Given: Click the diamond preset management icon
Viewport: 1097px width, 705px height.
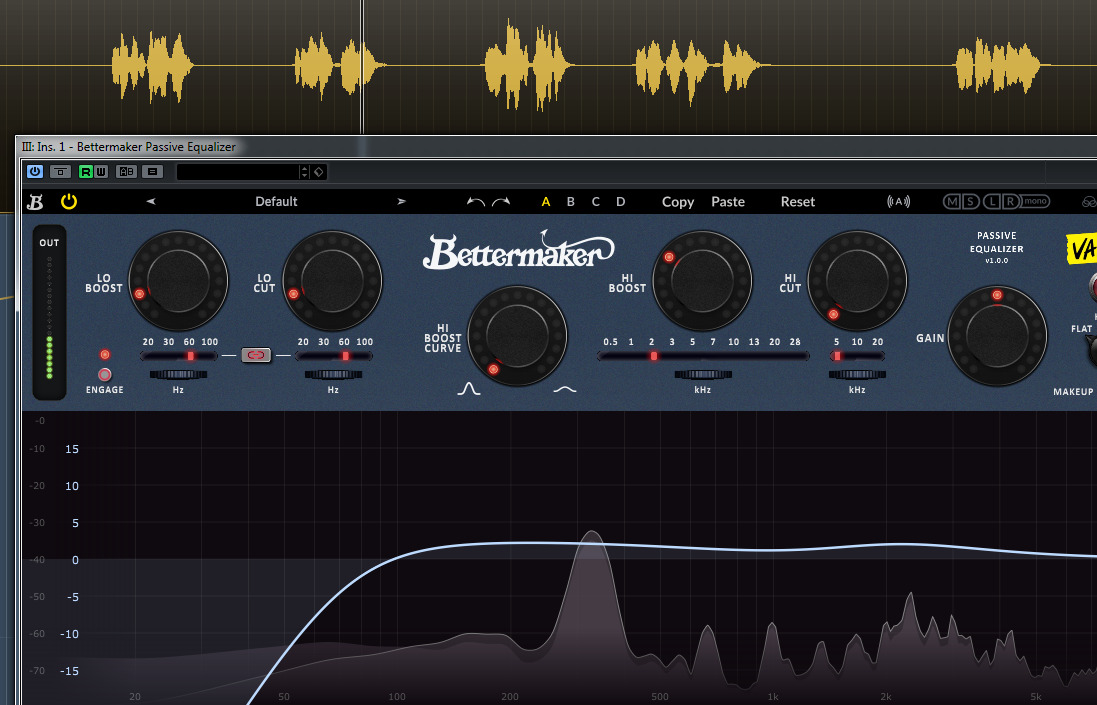Looking at the screenshot, I should (x=318, y=171).
